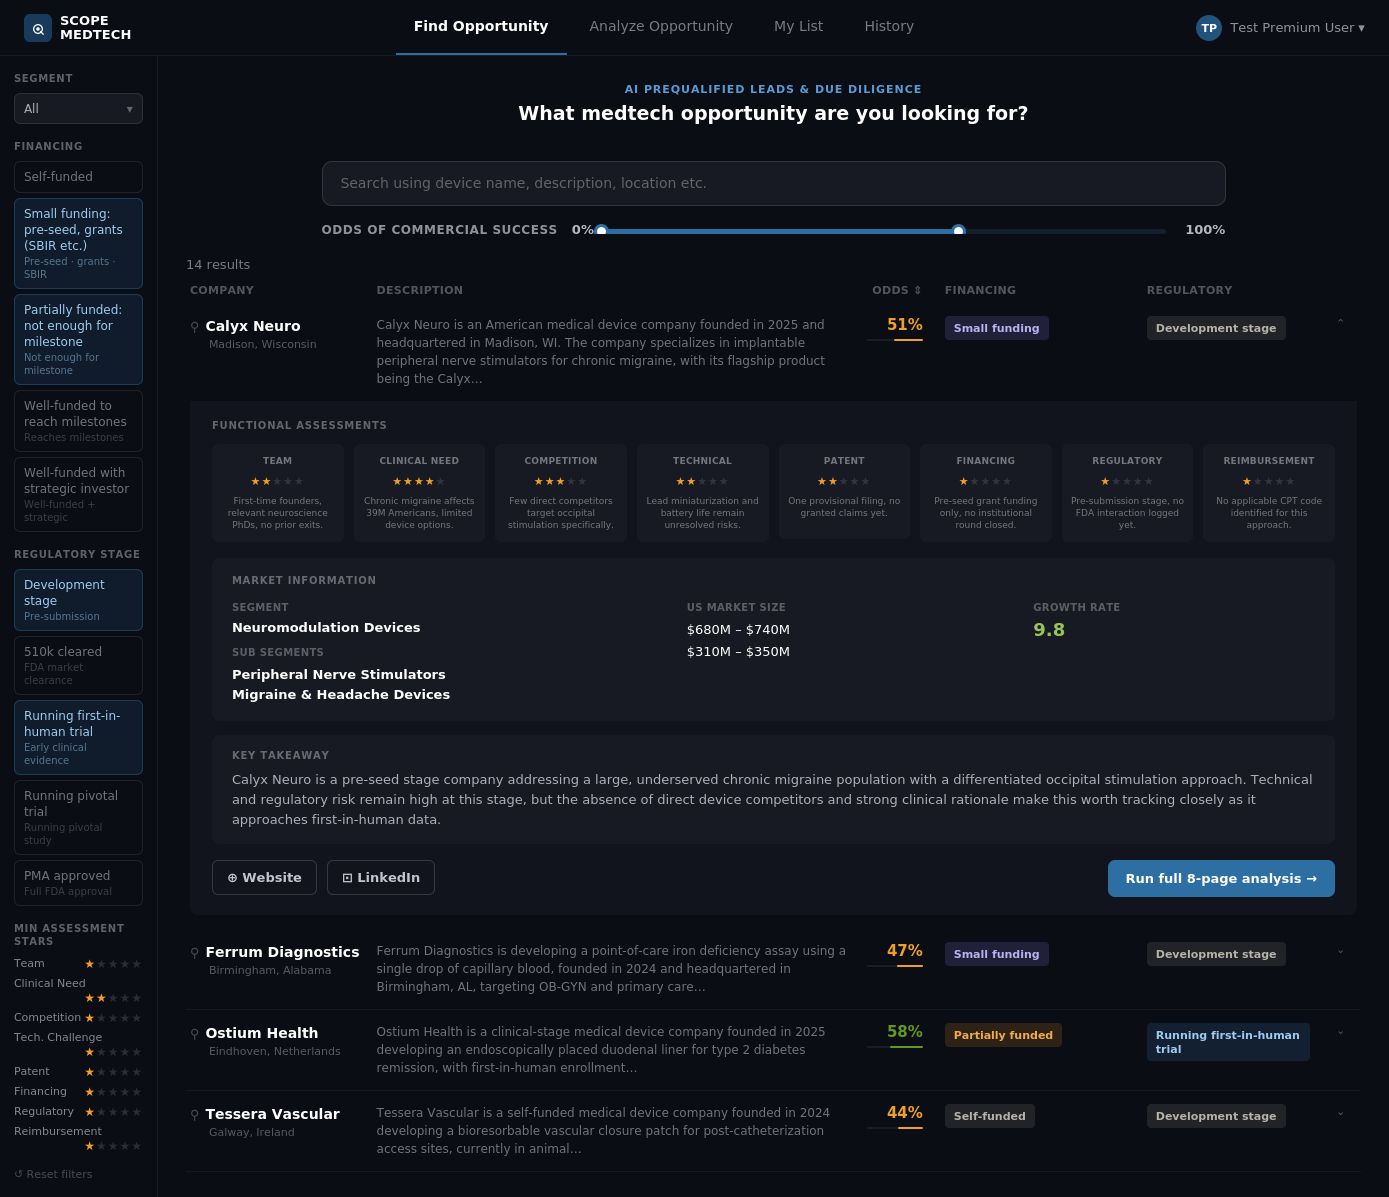Set the Competition minimum stars filter
Image resolution: width=1389 pixels, height=1197 pixels.
click(113, 1018)
